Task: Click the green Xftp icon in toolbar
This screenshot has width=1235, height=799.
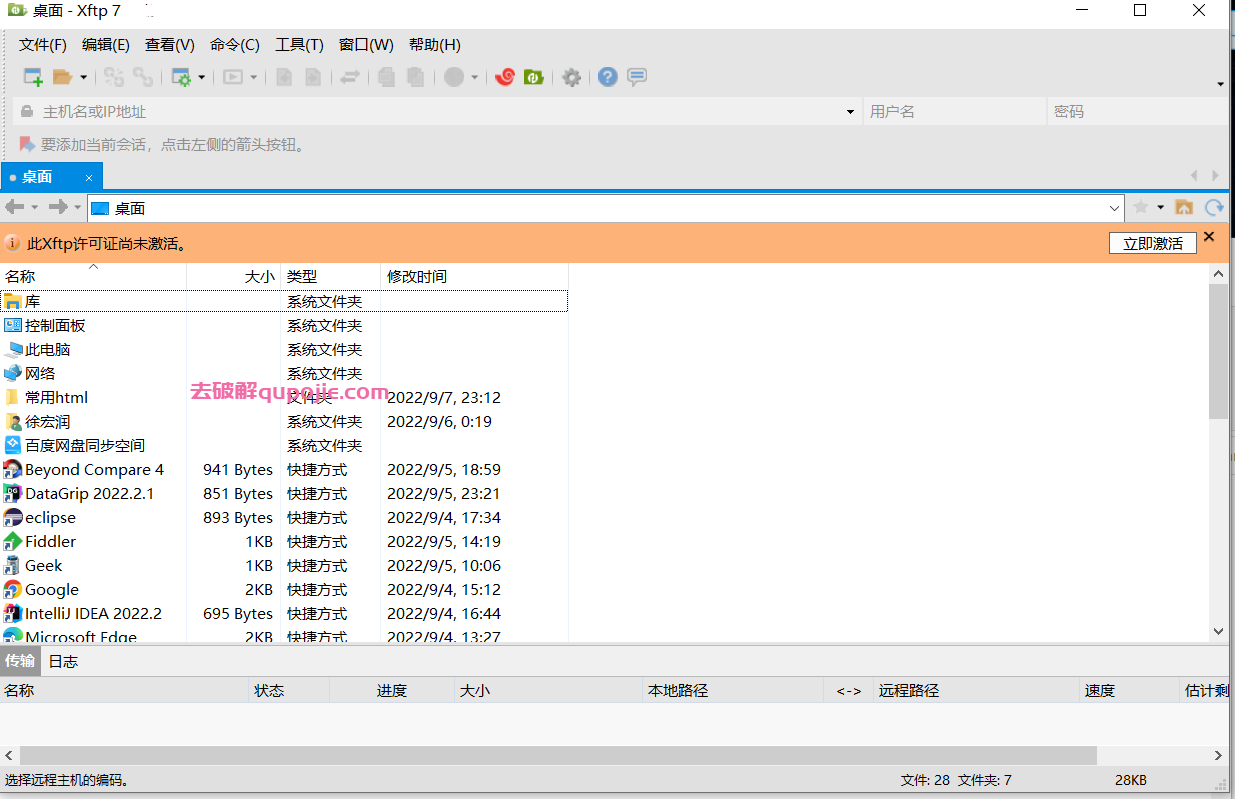Action: 534,77
